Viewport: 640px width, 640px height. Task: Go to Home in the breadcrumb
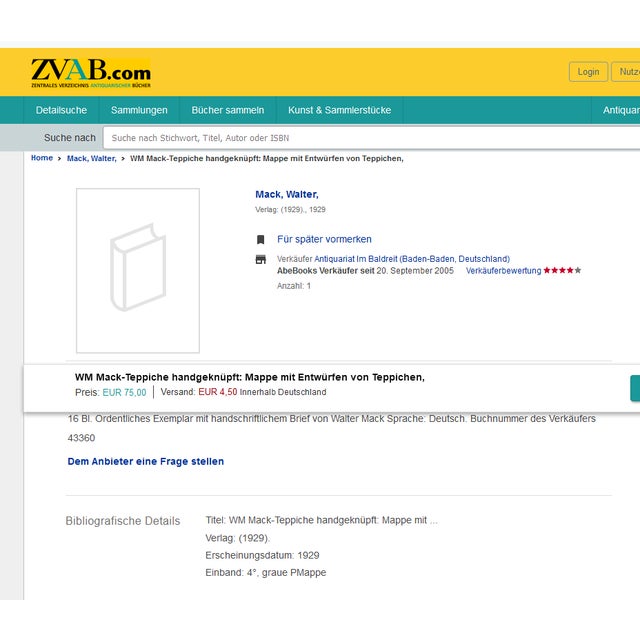tap(42, 158)
